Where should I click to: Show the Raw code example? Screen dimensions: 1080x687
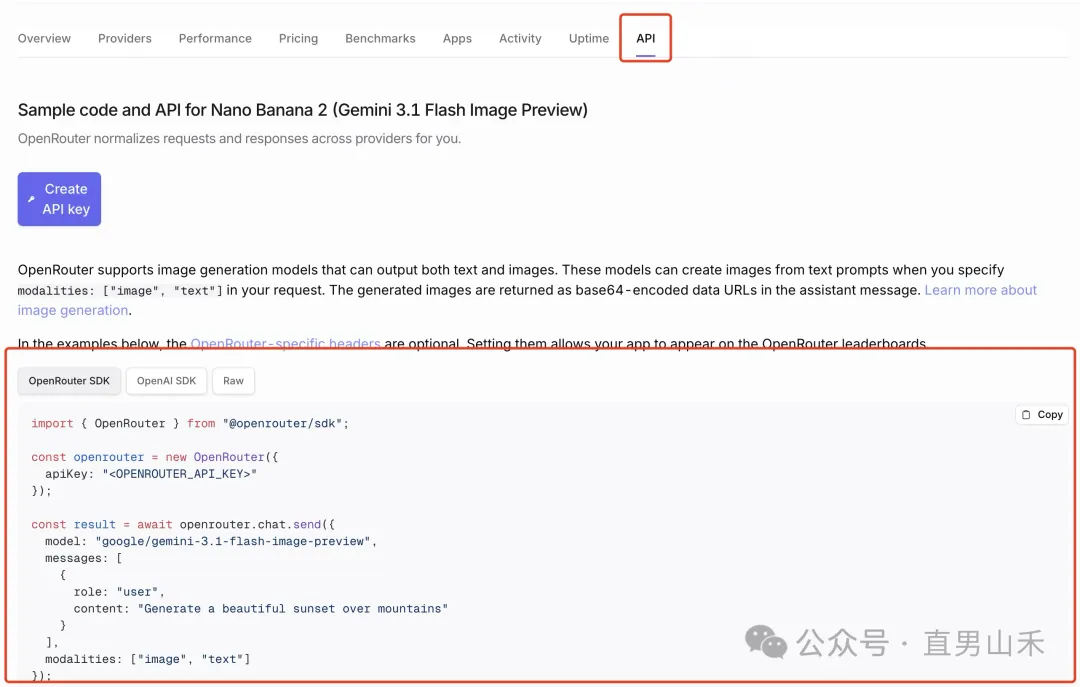(233, 381)
